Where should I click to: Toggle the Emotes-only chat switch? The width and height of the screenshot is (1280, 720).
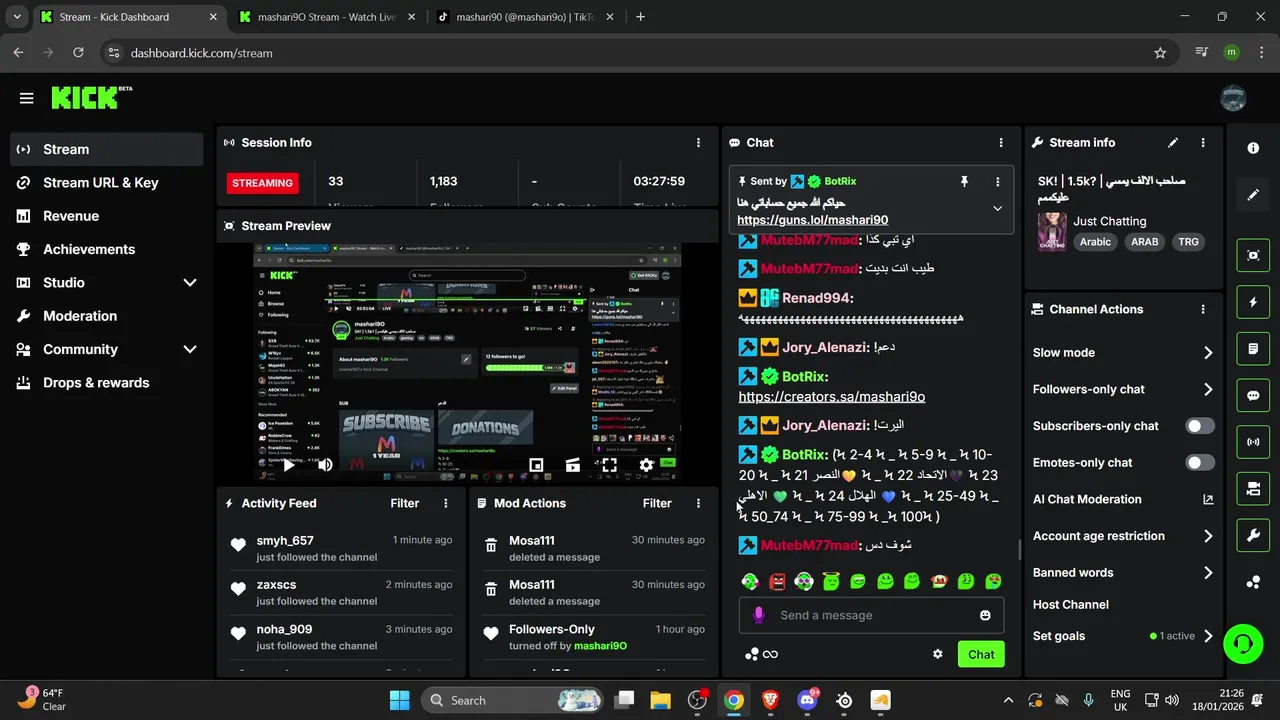point(1200,463)
